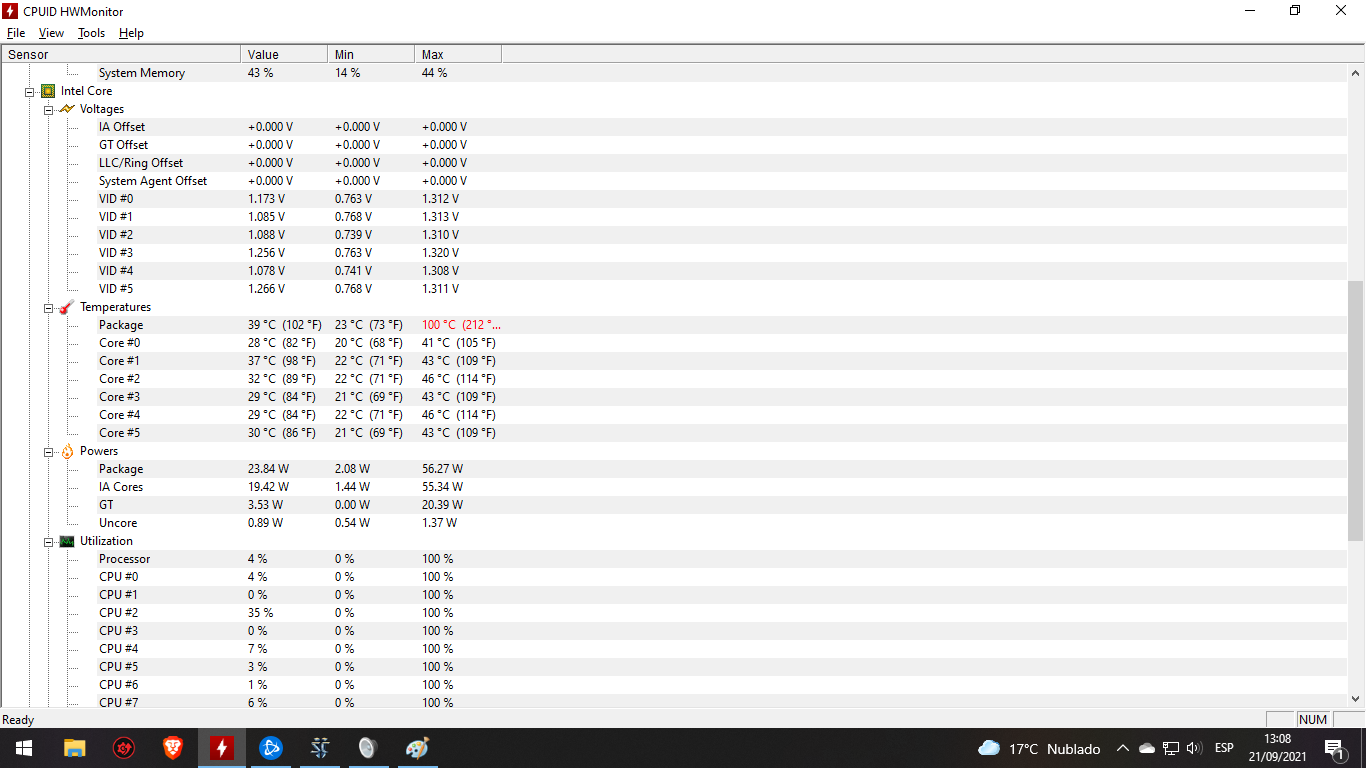Image resolution: width=1366 pixels, height=768 pixels.
Task: Select the Intel Core tree label
Action: pyautogui.click(x=86, y=91)
